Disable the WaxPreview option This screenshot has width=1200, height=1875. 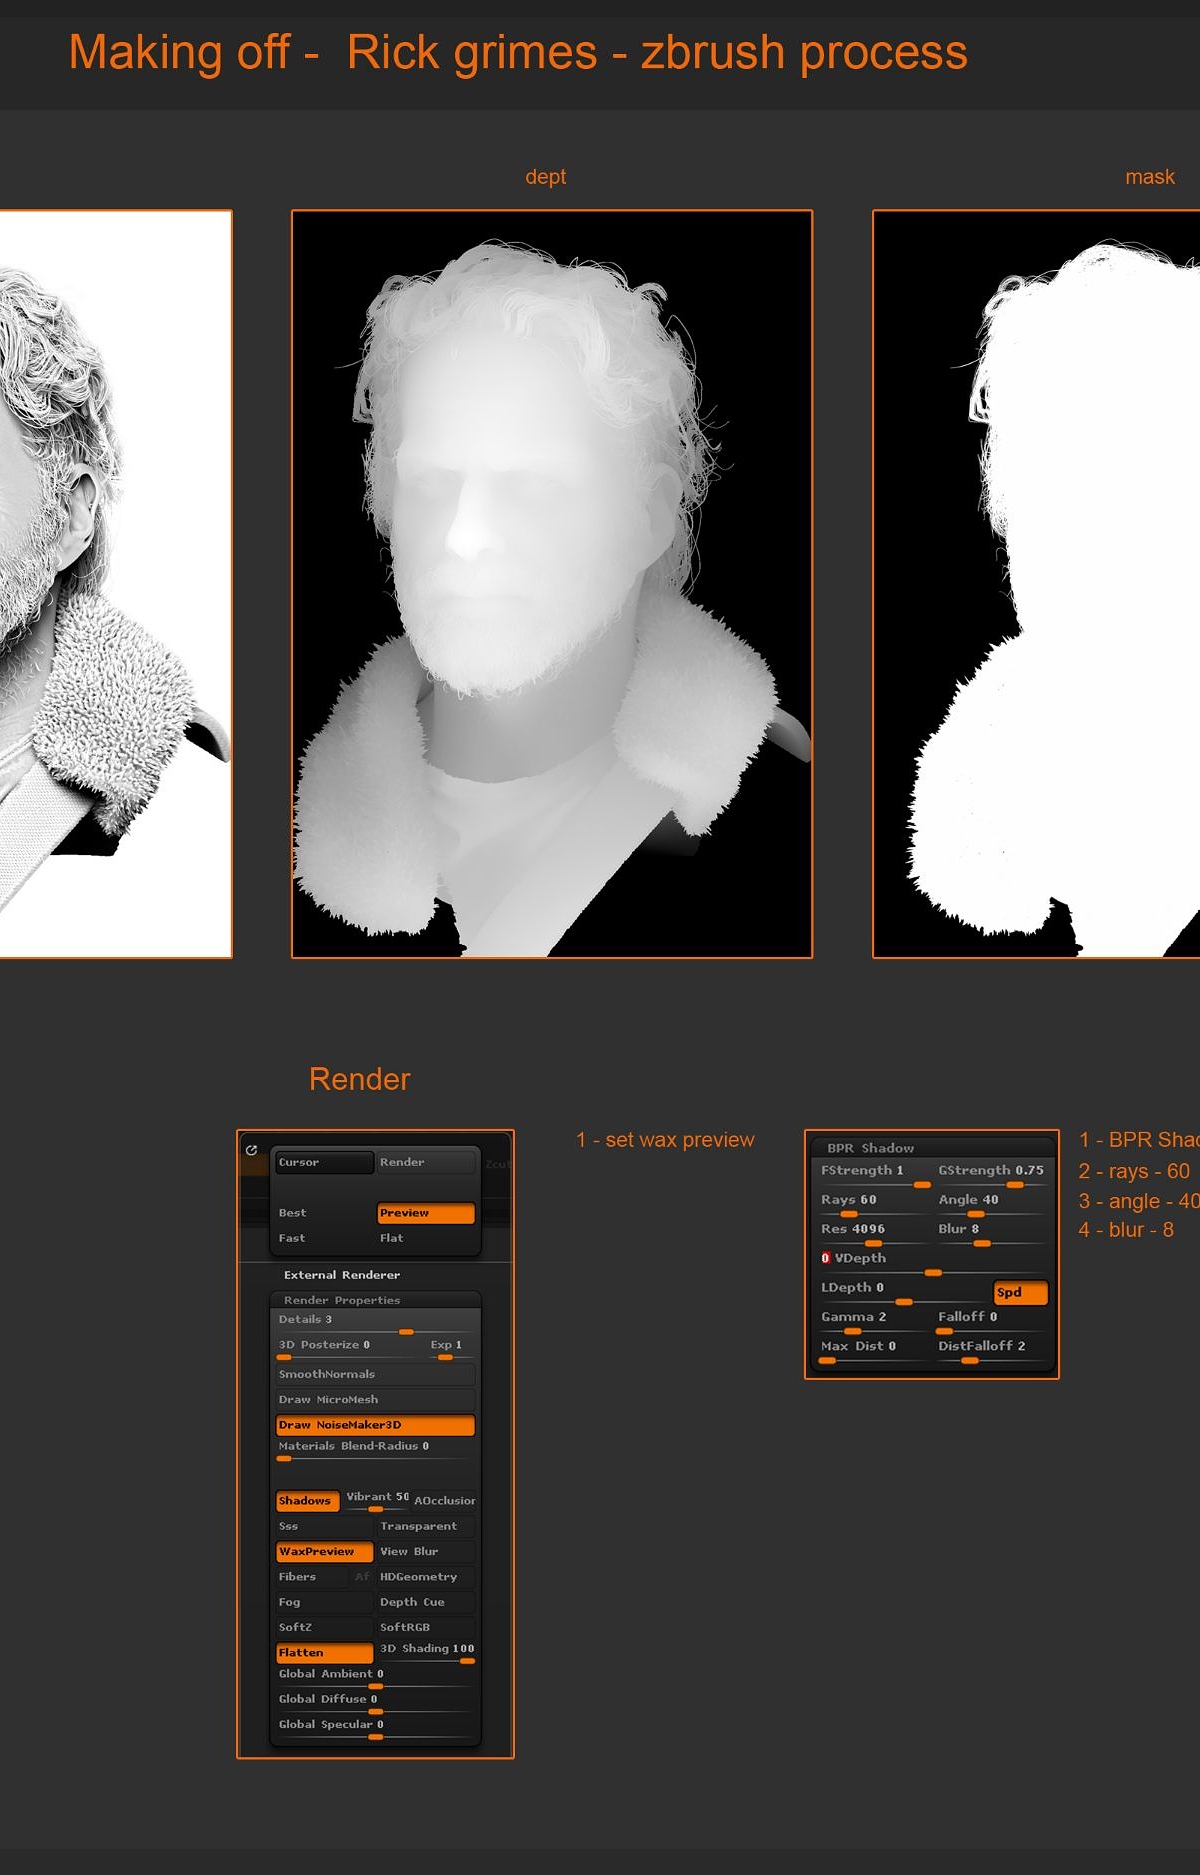tap(324, 1552)
